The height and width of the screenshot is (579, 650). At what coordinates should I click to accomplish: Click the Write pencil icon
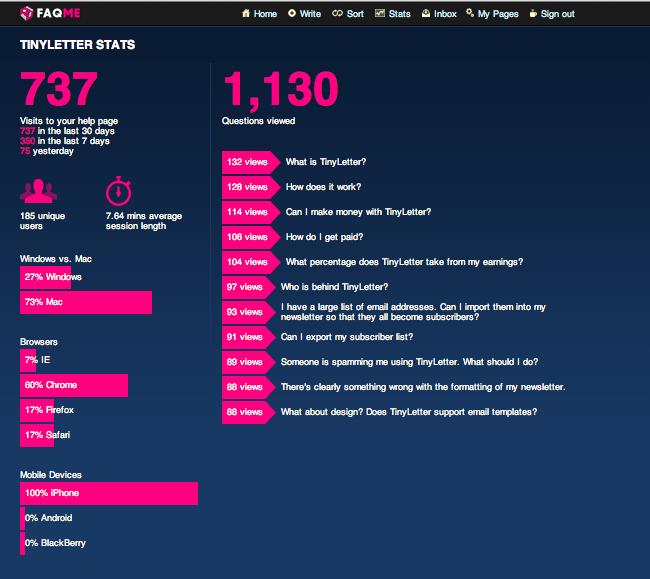point(292,13)
